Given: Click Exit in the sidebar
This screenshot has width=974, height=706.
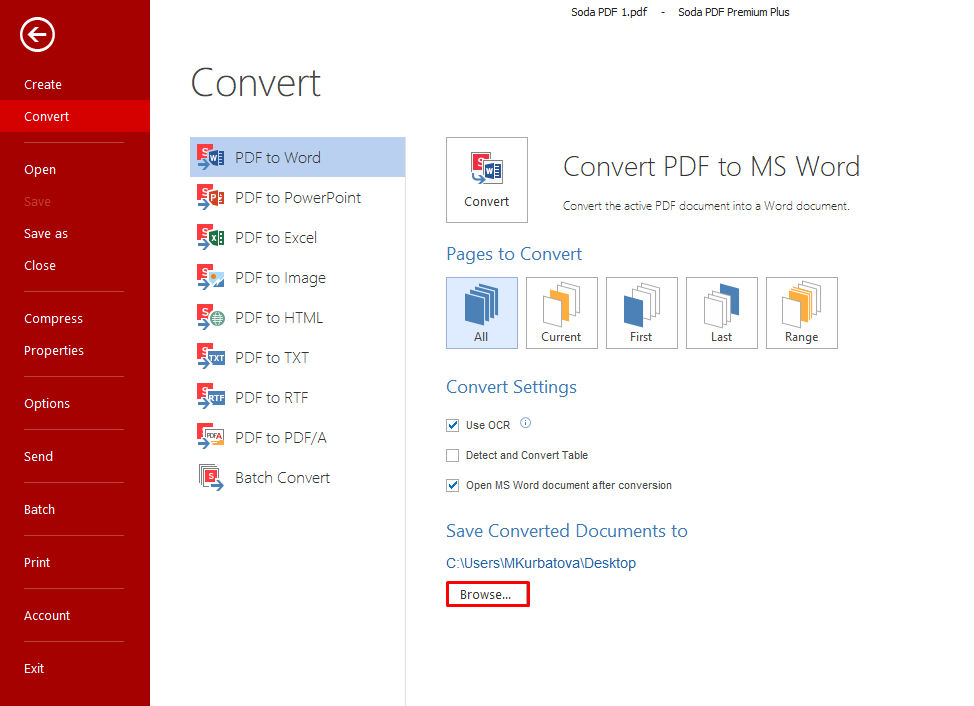Looking at the screenshot, I should 34,669.
